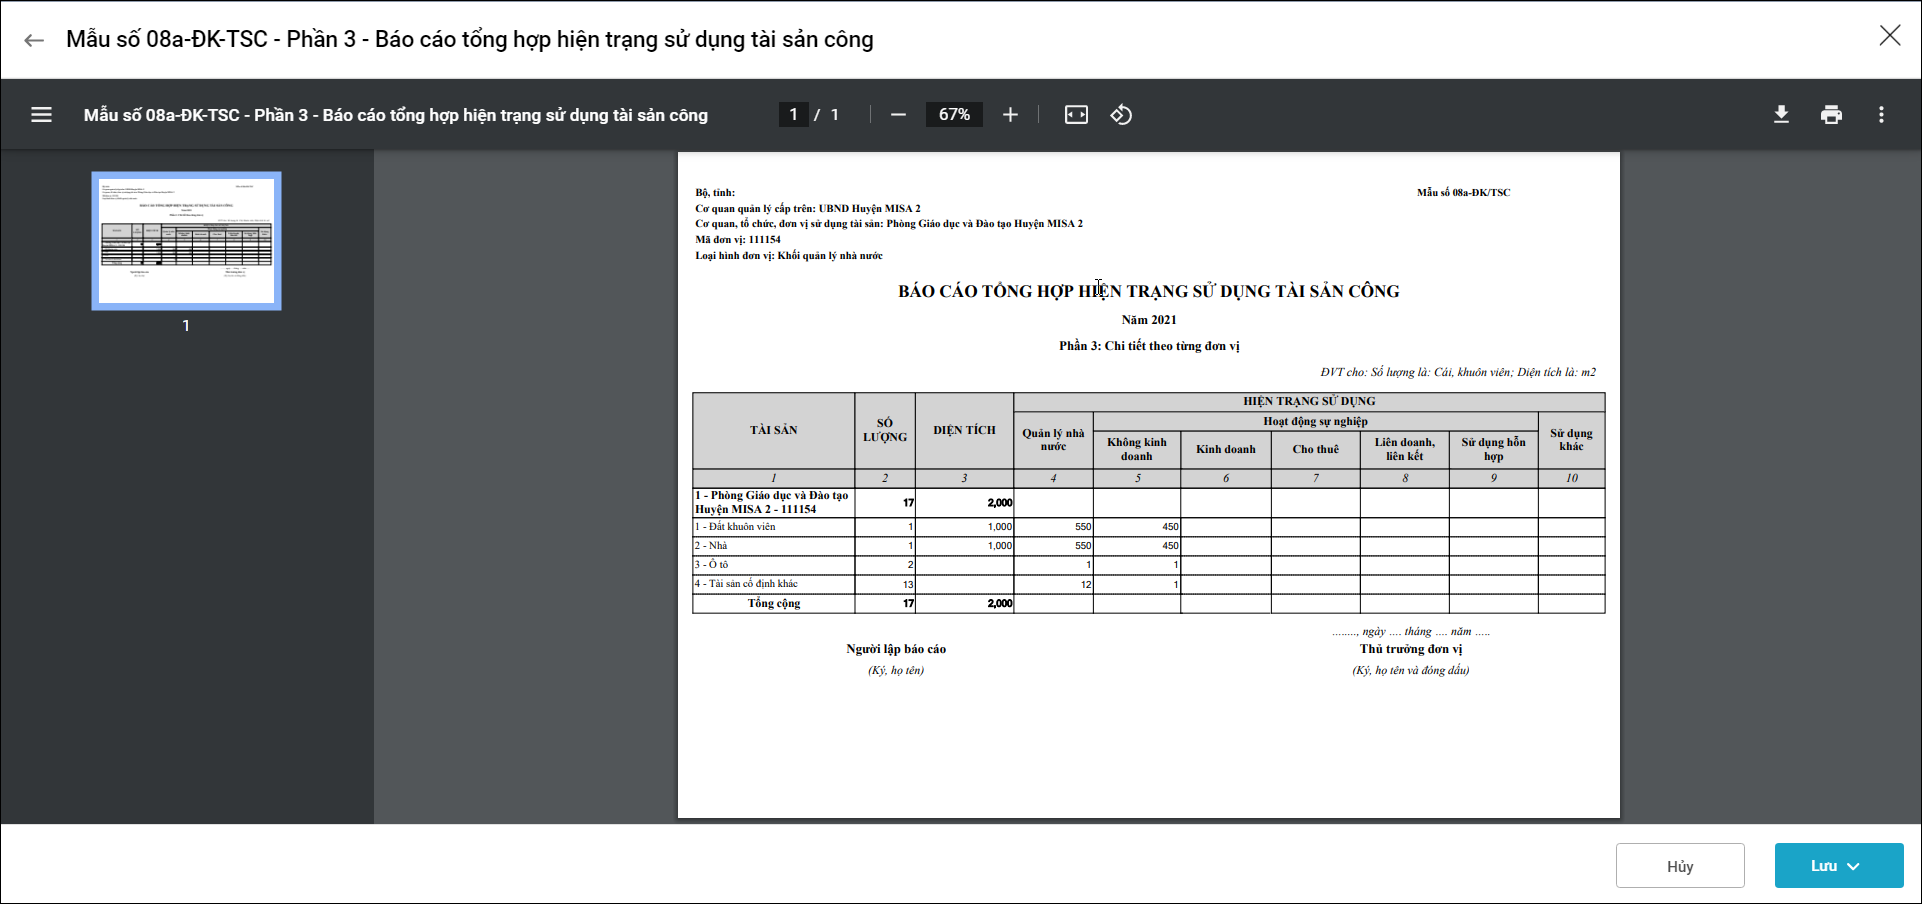The image size is (1922, 904).
Task: Click the TÀI SẢN column header
Action: click(773, 430)
